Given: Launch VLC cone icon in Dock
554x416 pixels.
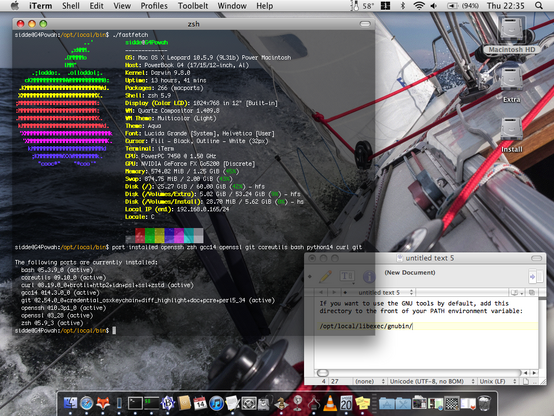Looking at the screenshot, I should [330, 403].
